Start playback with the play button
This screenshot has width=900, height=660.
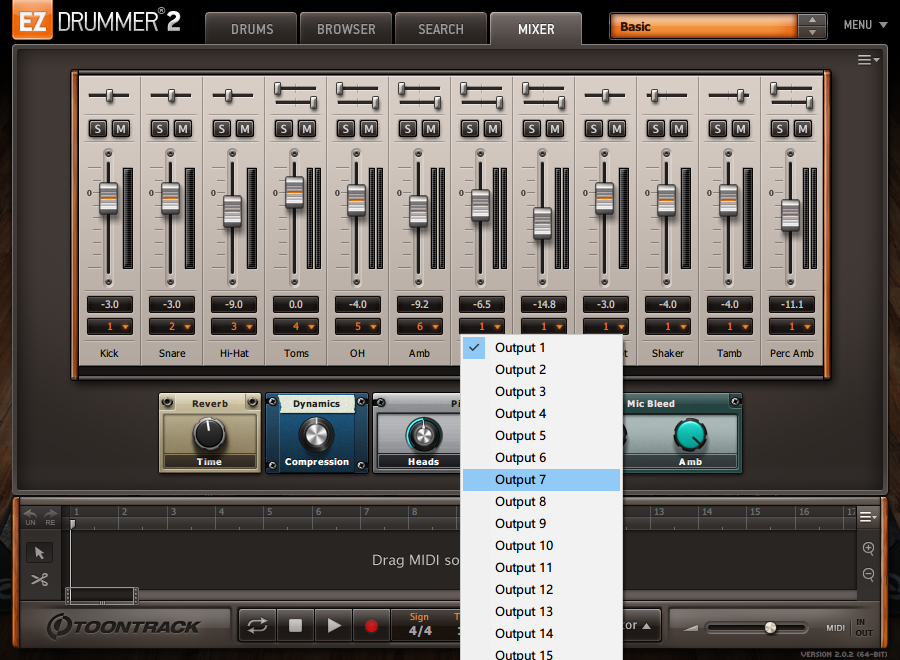point(333,625)
